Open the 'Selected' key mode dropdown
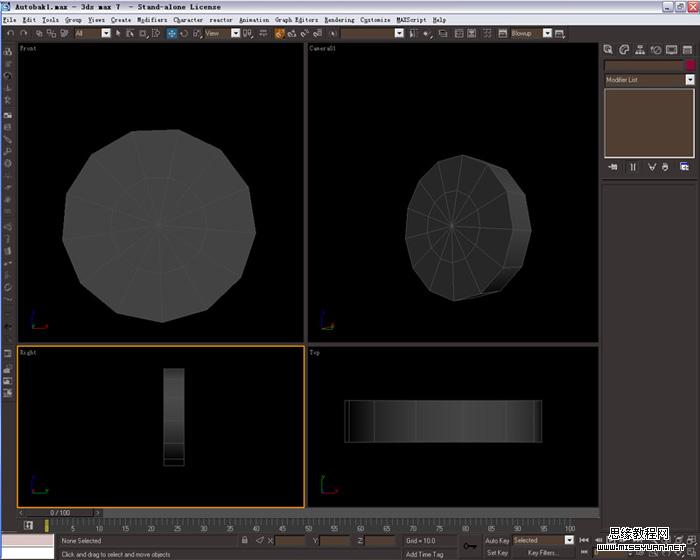Viewport: 700px width, 560px height. pos(569,540)
